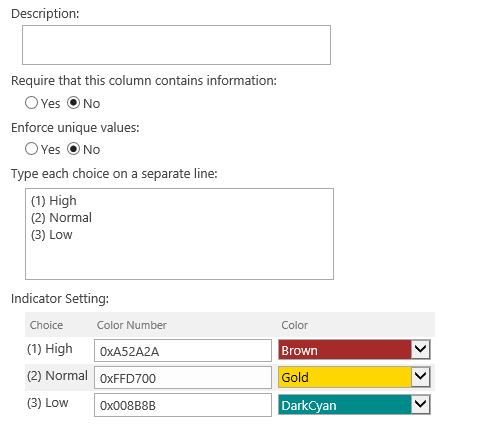Image resolution: width=477 pixels, height=424 pixels.
Task: Click the Brown color swatch
Action: coord(345,350)
